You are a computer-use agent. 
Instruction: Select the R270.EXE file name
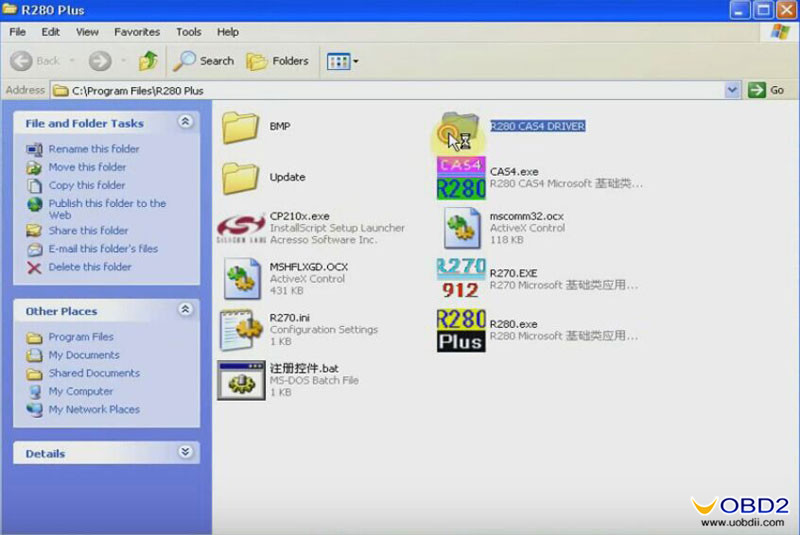tap(513, 273)
